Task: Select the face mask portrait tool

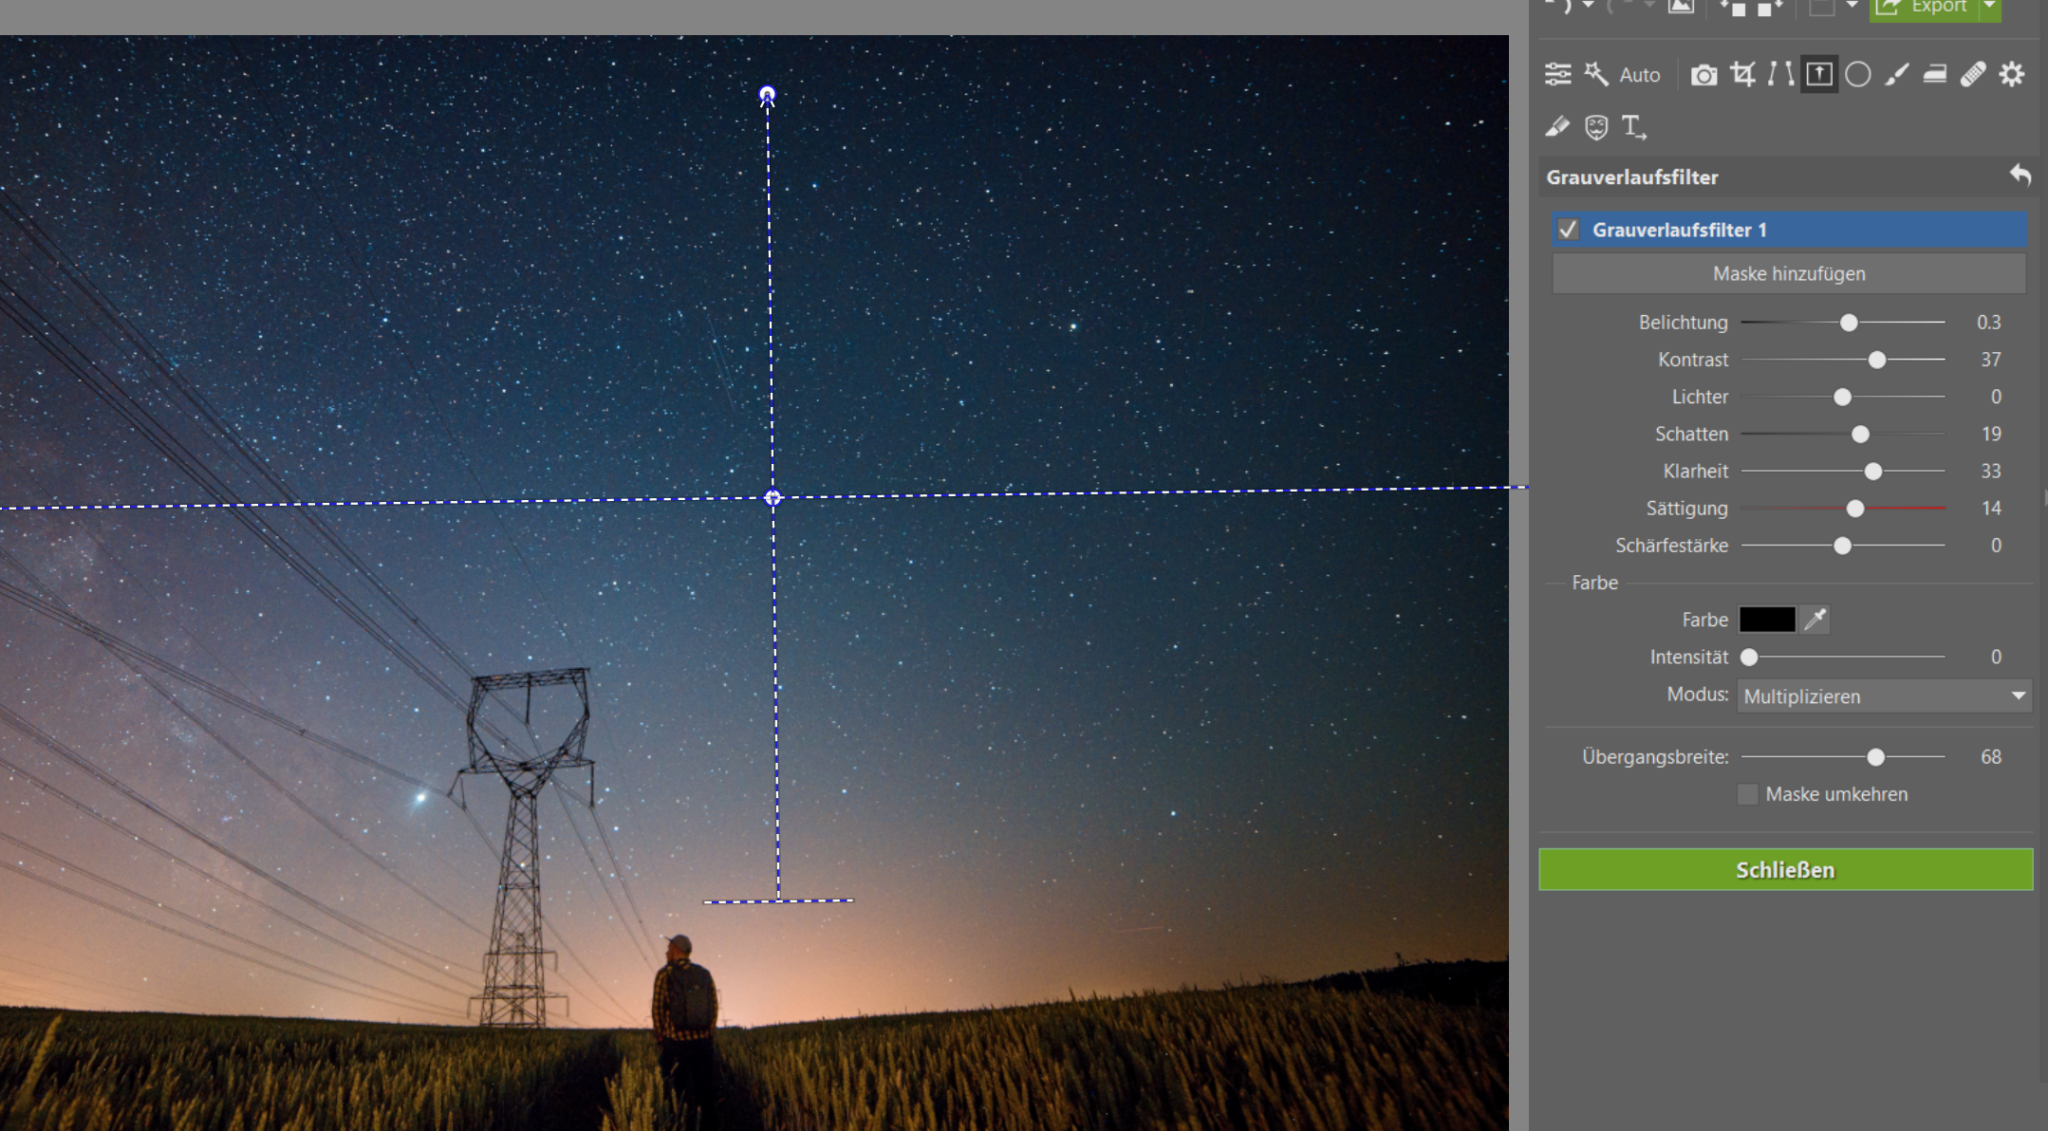Action: point(1596,127)
